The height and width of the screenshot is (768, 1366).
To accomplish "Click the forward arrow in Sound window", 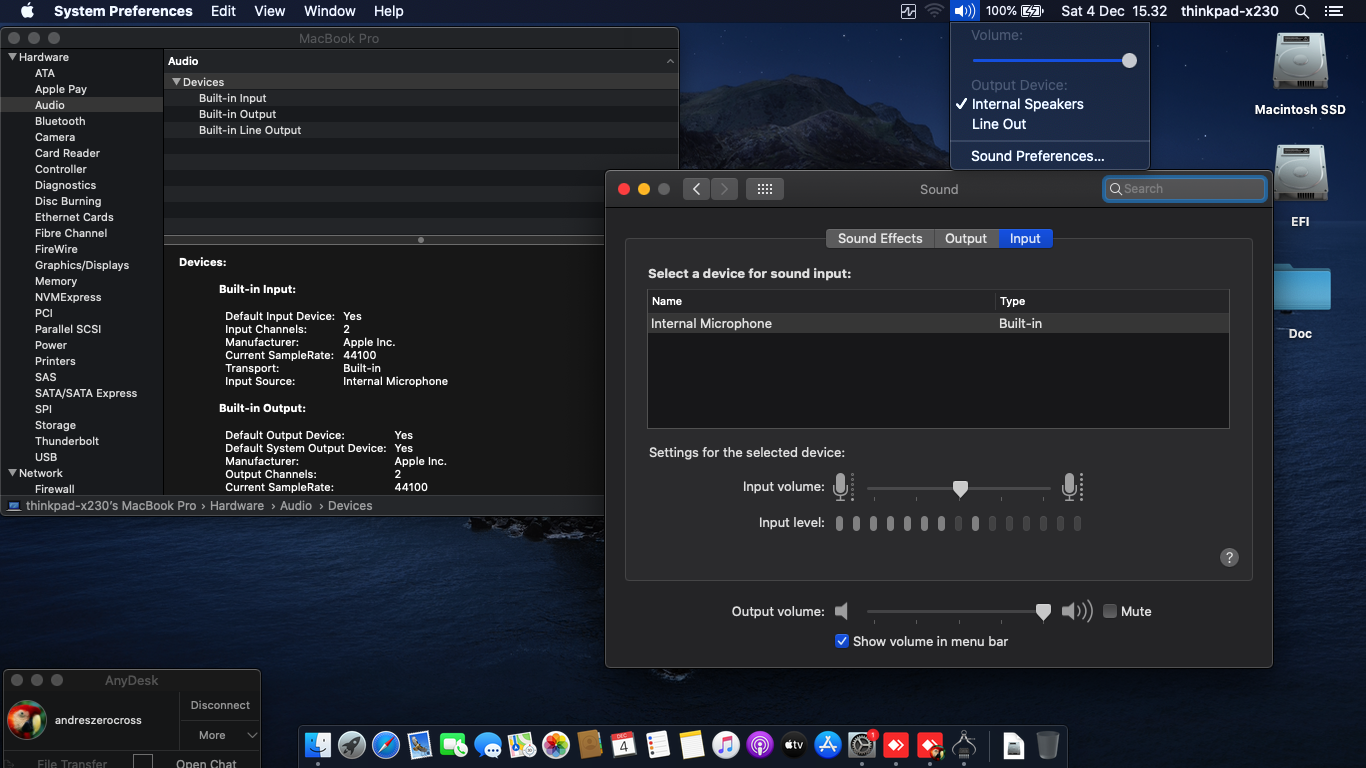I will point(725,189).
